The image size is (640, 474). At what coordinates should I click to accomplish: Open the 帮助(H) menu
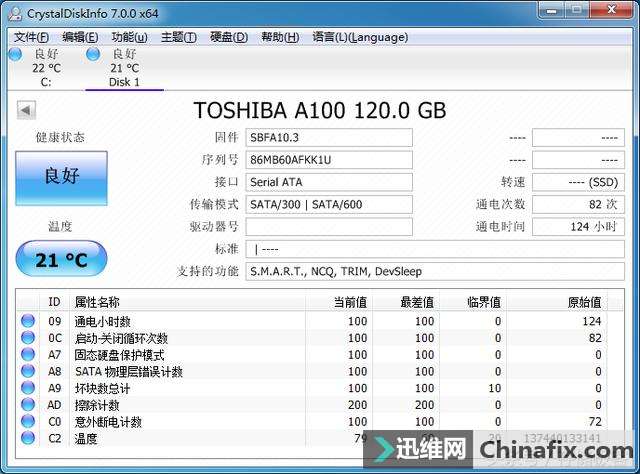[x=280, y=38]
